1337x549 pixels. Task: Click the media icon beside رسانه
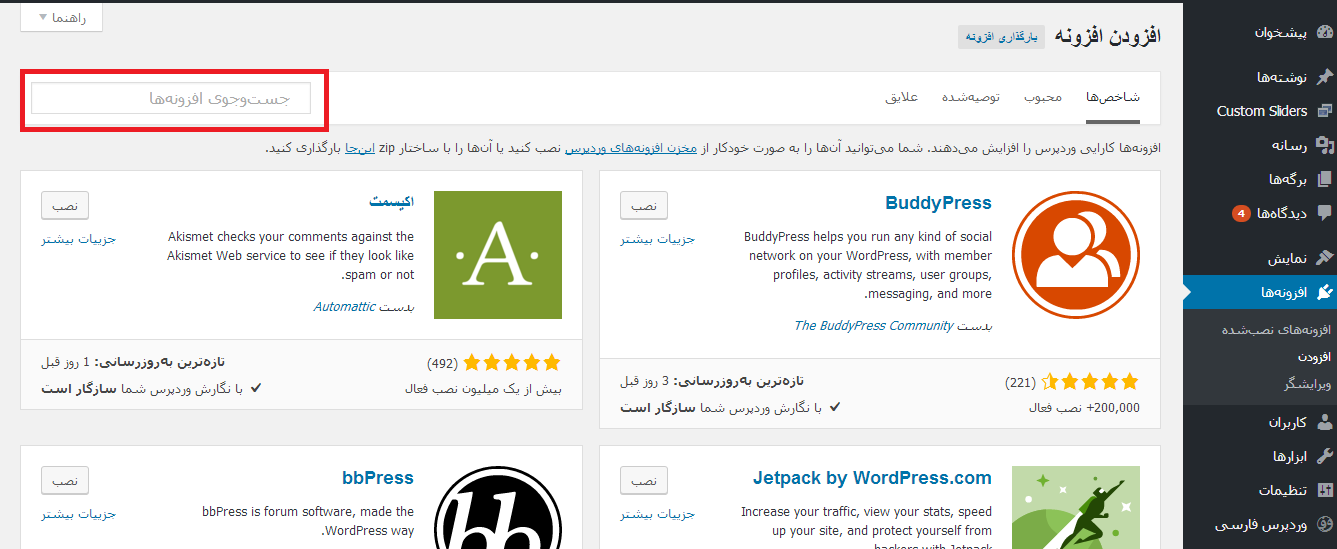[x=1324, y=145]
